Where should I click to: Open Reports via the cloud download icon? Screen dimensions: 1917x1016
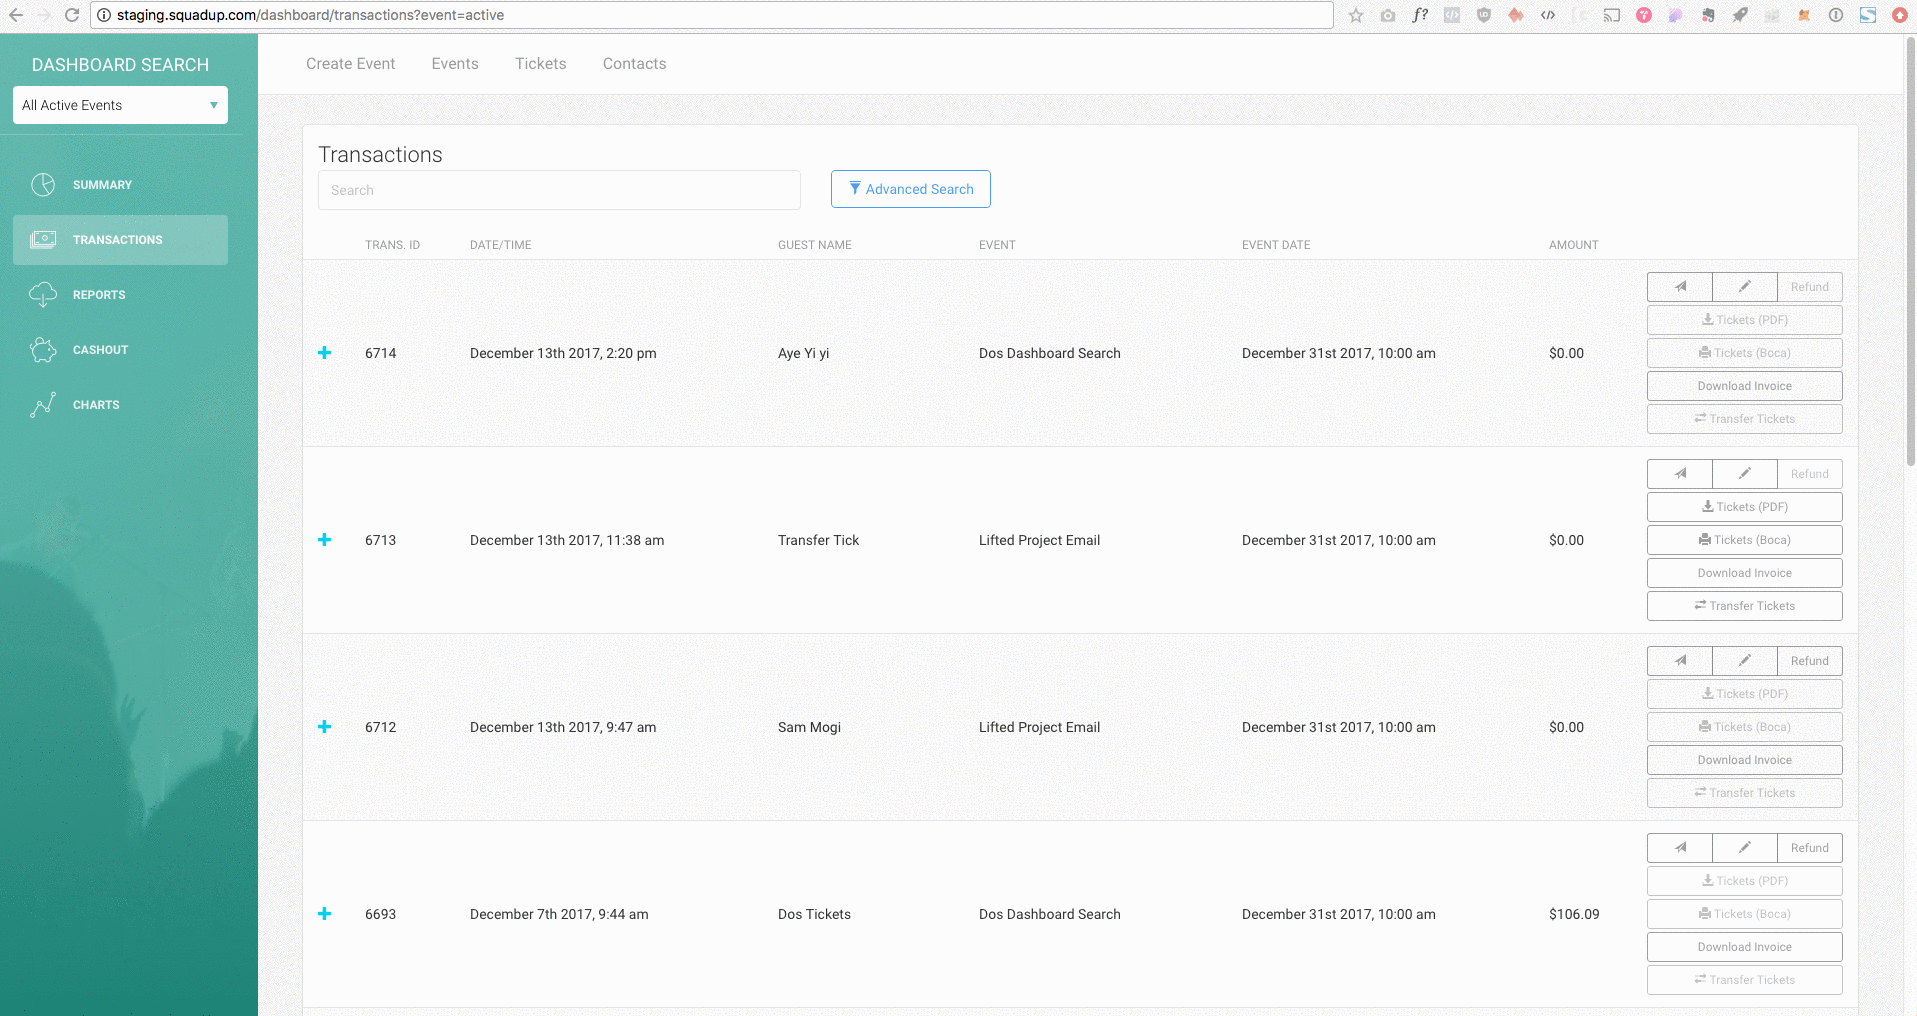[43, 295]
